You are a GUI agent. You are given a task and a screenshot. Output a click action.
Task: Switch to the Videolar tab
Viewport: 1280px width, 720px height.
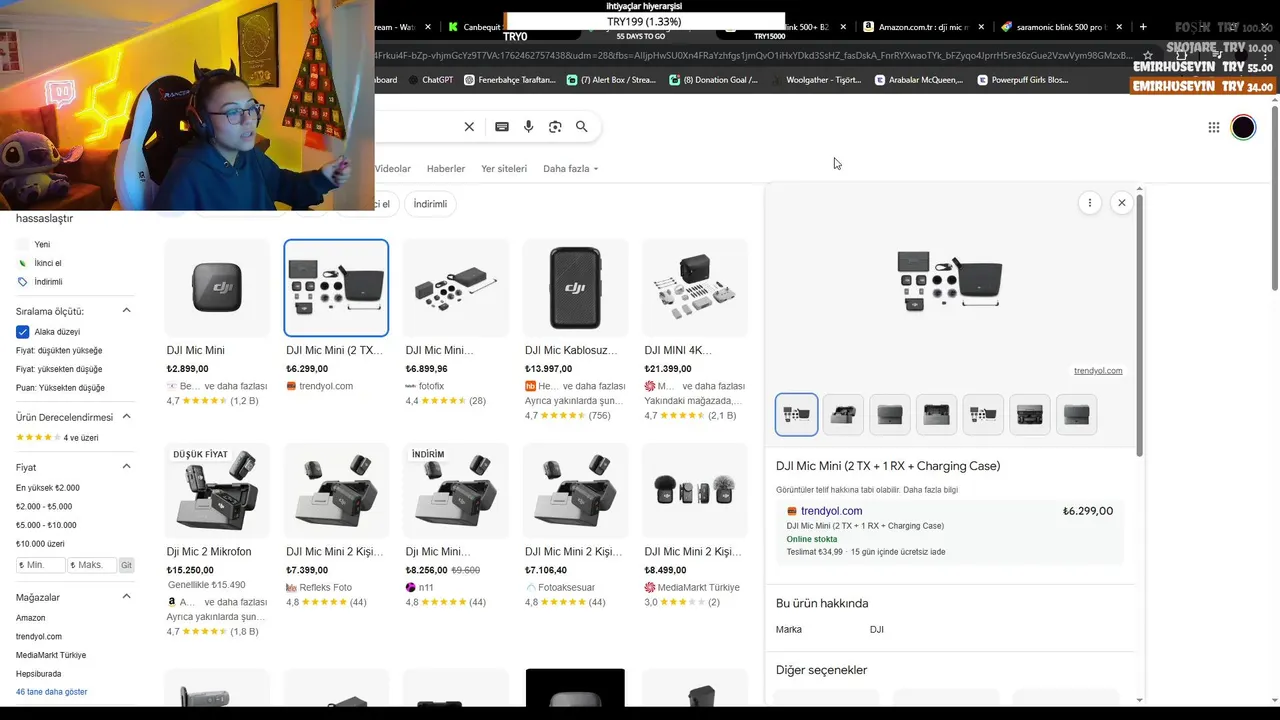(x=393, y=169)
